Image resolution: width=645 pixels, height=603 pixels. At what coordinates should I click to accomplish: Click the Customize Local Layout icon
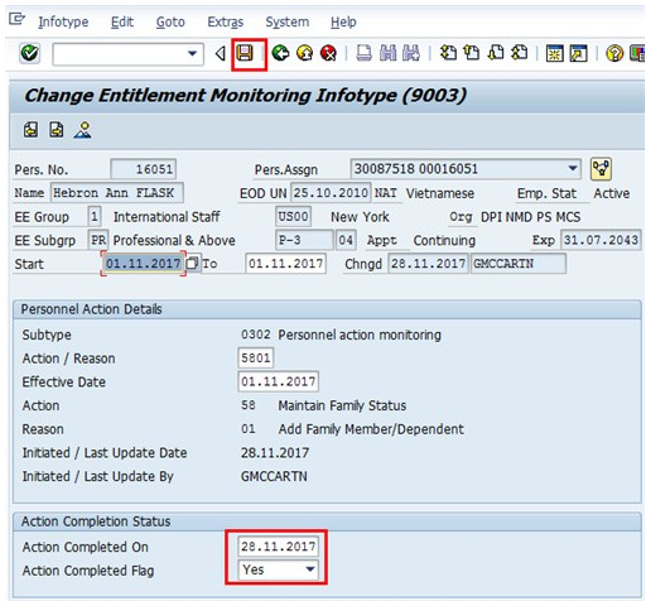pyautogui.click(x=638, y=54)
